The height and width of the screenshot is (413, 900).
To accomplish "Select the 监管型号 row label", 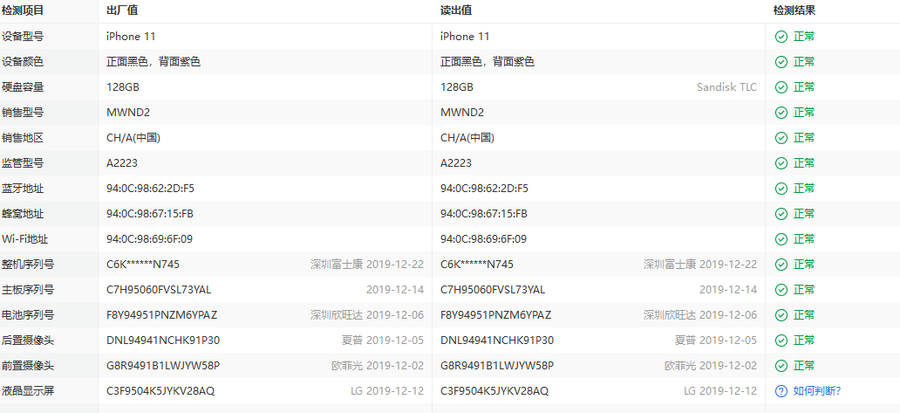I will pyautogui.click(x=22, y=163).
